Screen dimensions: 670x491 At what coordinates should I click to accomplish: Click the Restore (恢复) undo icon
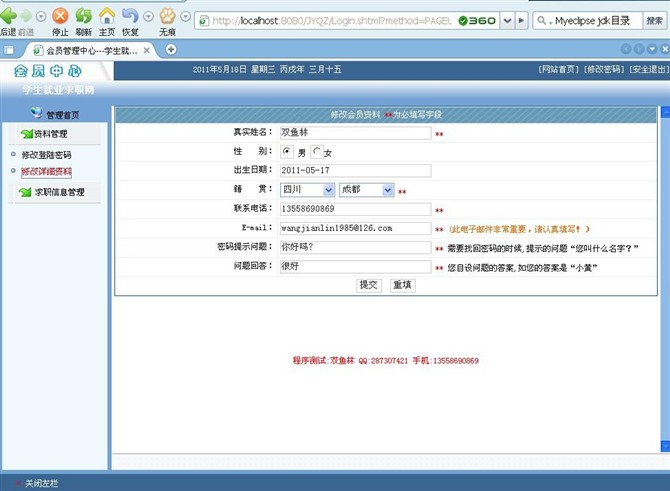tap(130, 16)
